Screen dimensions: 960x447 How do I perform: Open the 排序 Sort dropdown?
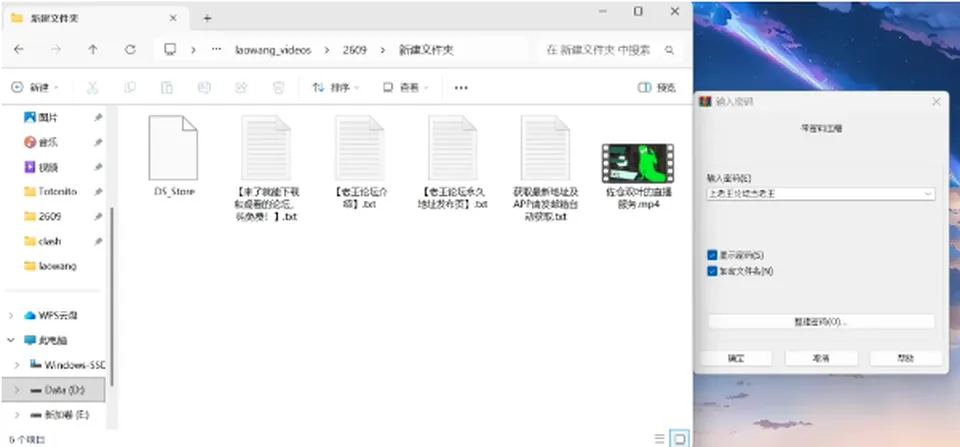tap(336, 88)
